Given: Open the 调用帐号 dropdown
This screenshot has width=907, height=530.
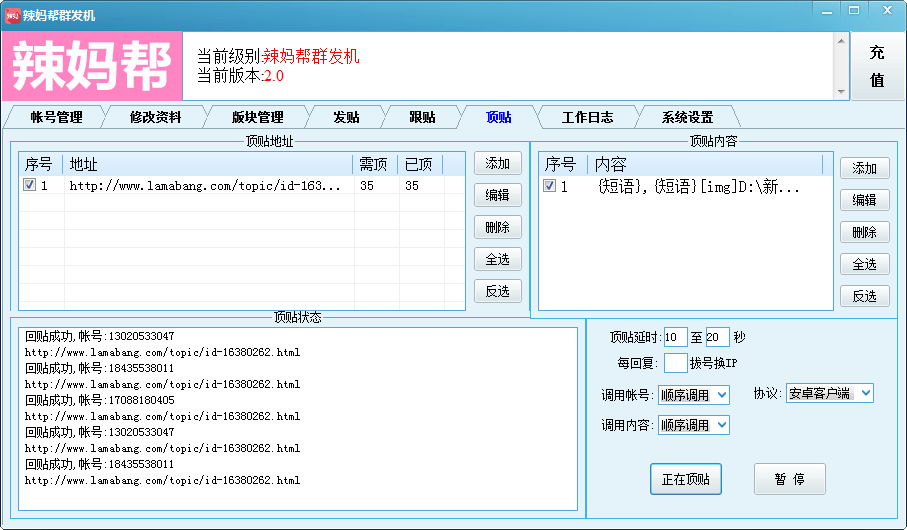Looking at the screenshot, I should point(694,395).
